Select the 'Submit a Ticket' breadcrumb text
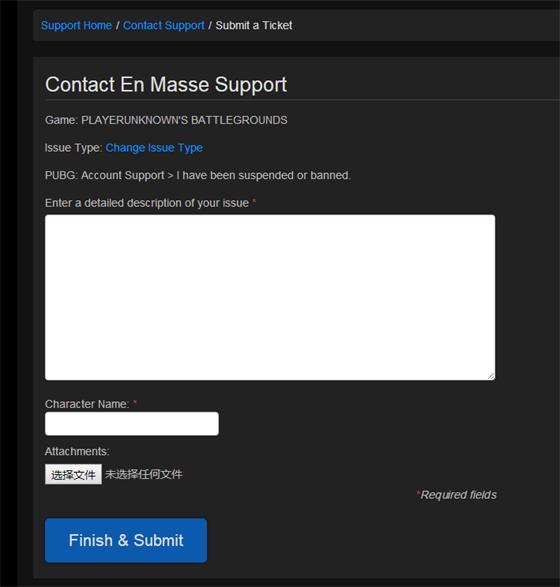560x587 pixels. (x=254, y=25)
